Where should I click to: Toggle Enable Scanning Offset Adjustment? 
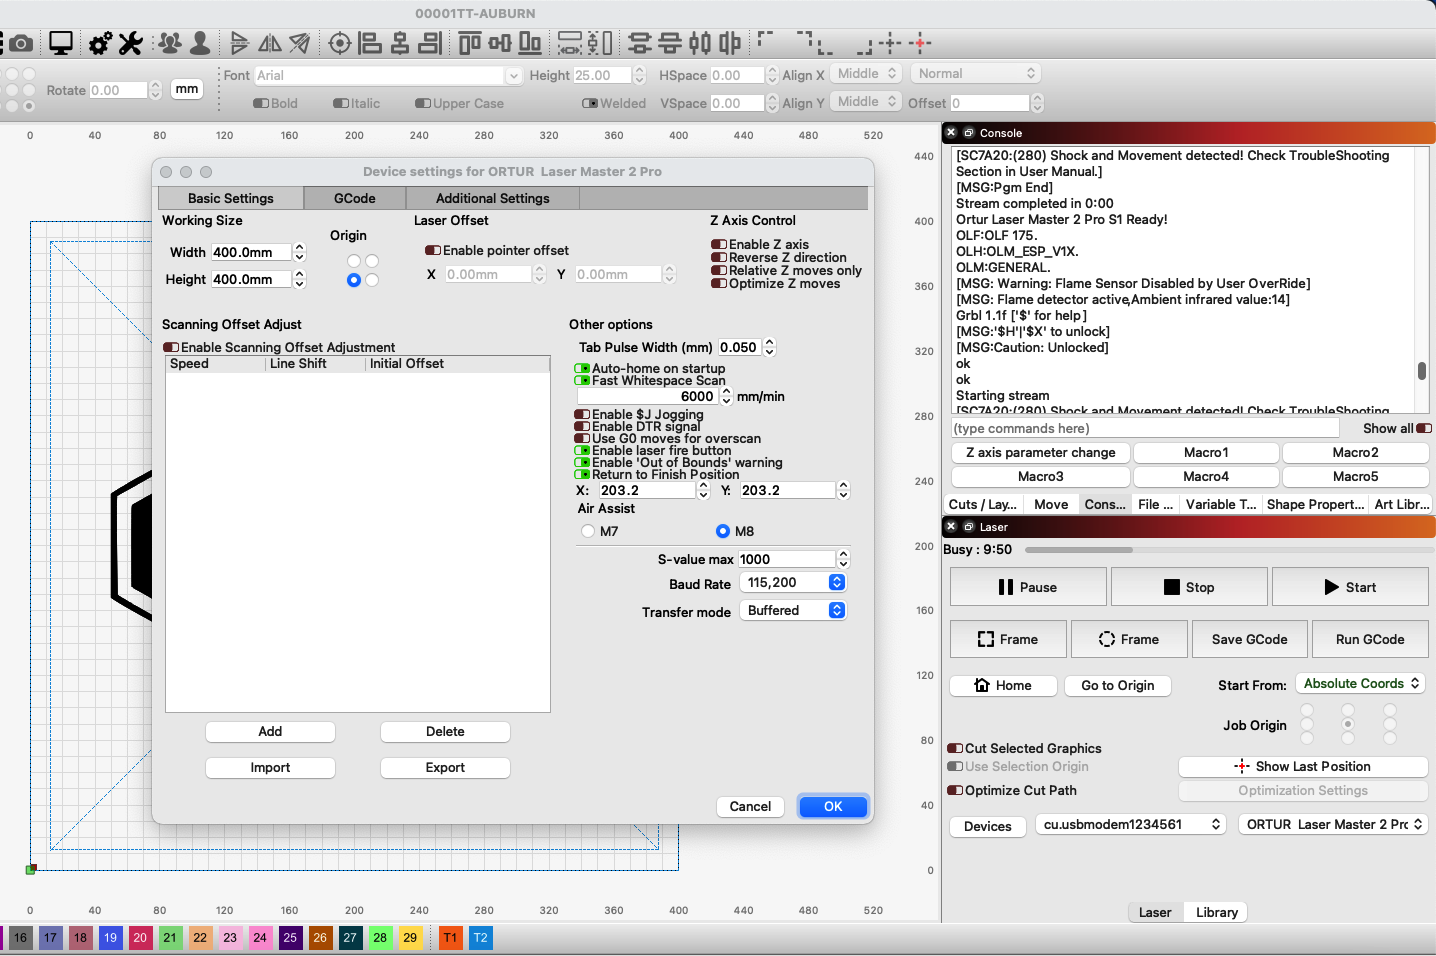(171, 347)
